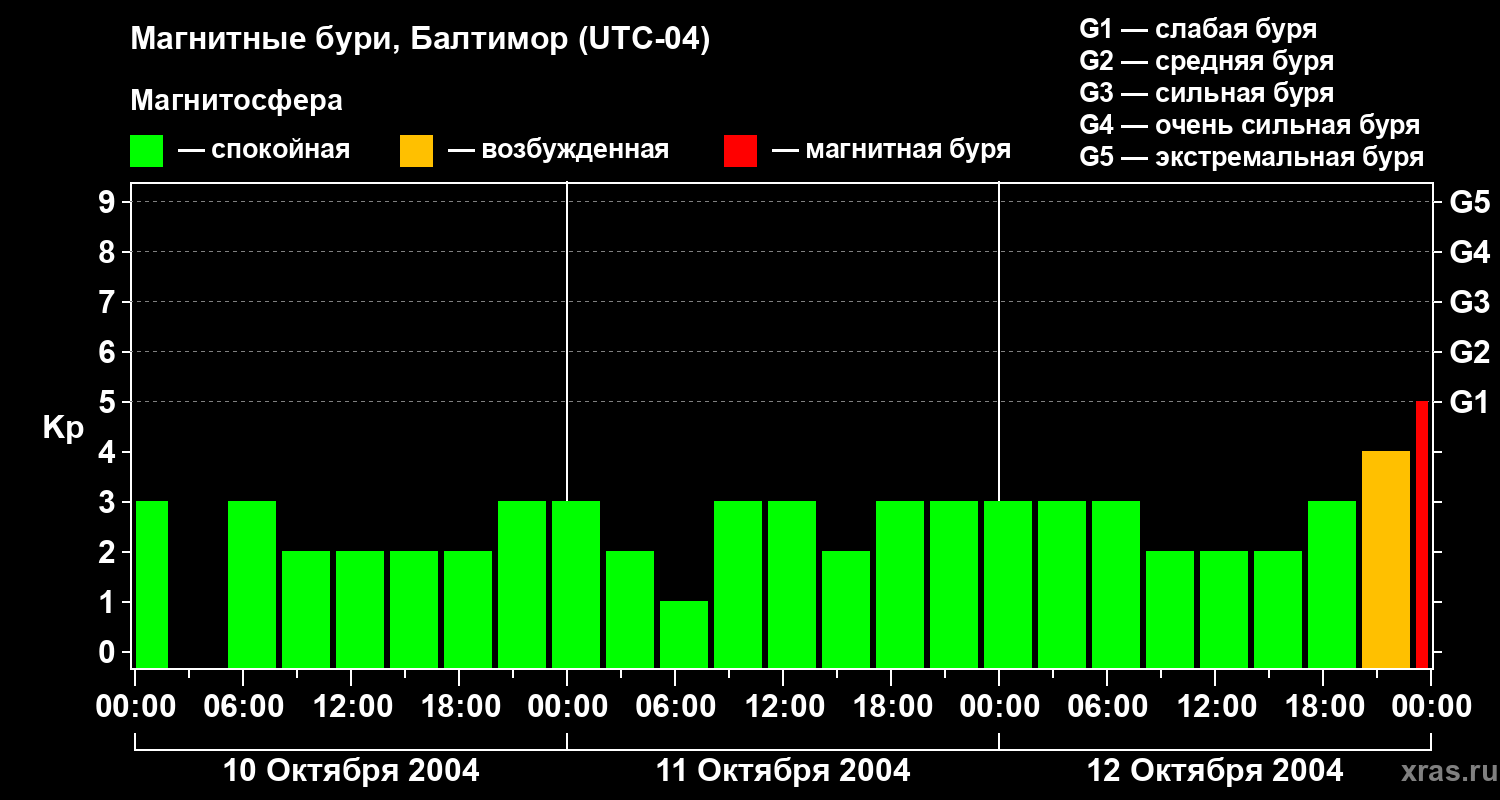
Task: Click the 00:00 green bar on 11 October
Action: (576, 584)
